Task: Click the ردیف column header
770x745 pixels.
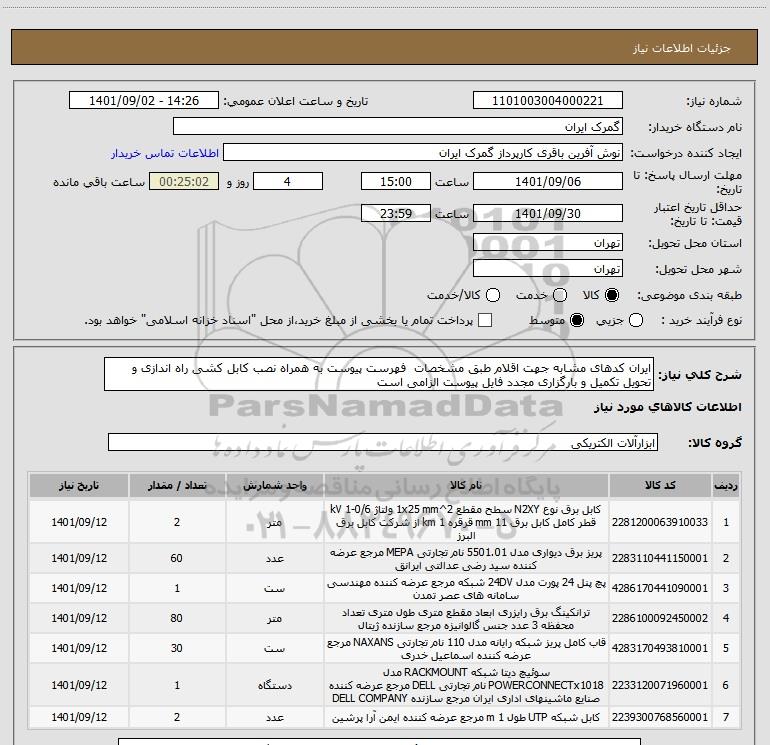Action: coord(726,486)
